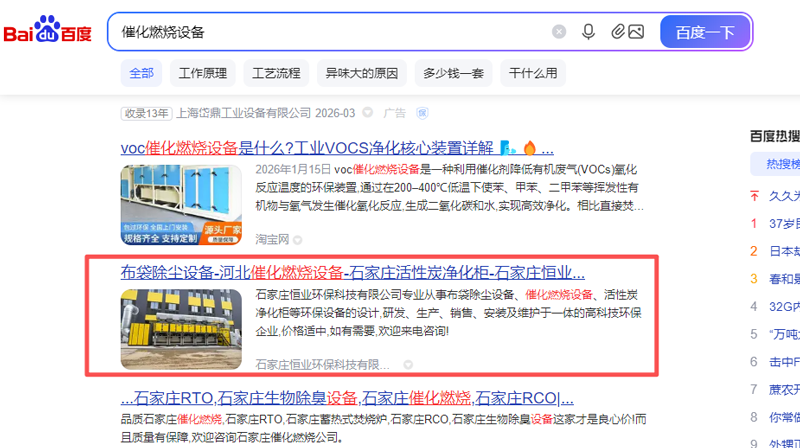Viewport: 800px width, 448px height.
Task: Open the voc催化燃烧设备是什么 result link
Action: 307,148
